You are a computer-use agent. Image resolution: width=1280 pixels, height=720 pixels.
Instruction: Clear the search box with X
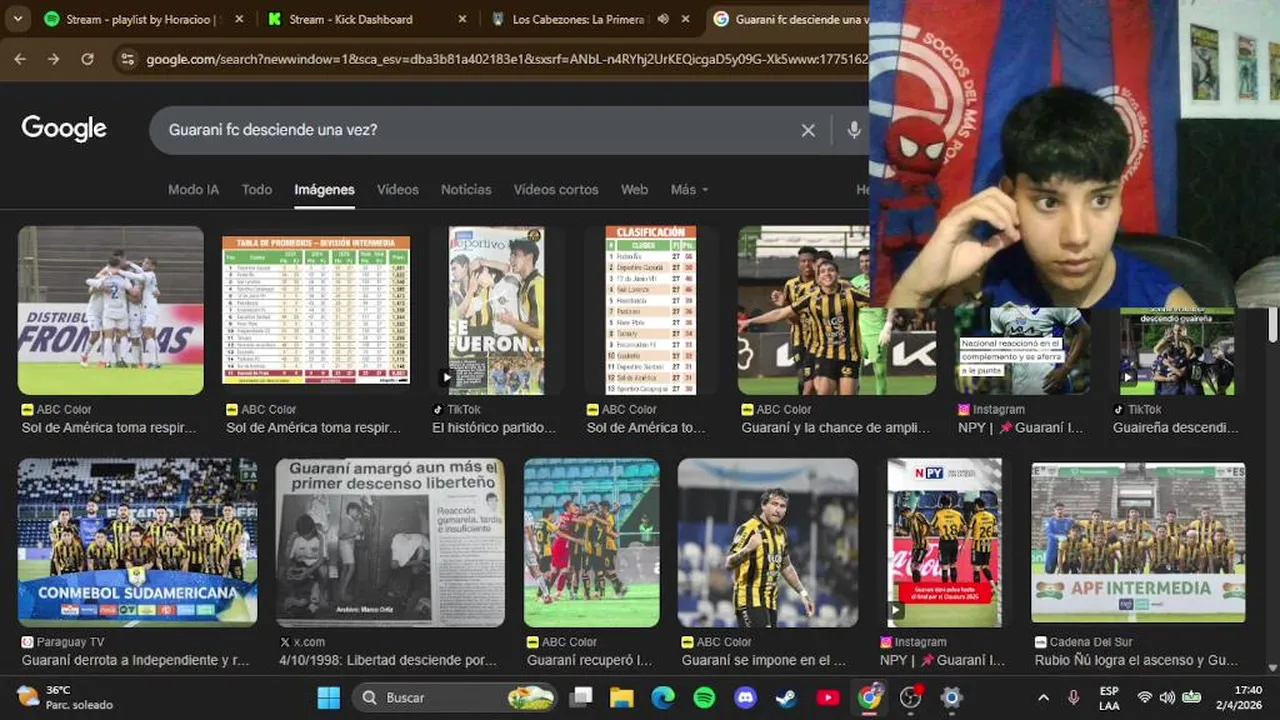click(808, 130)
